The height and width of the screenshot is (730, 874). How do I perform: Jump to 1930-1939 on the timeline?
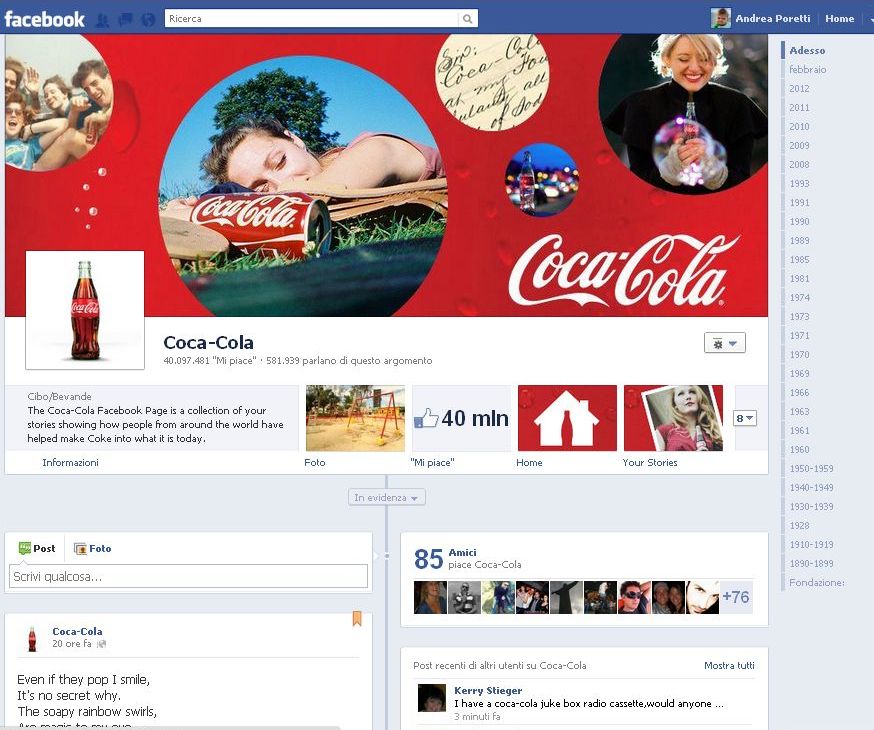coord(812,507)
